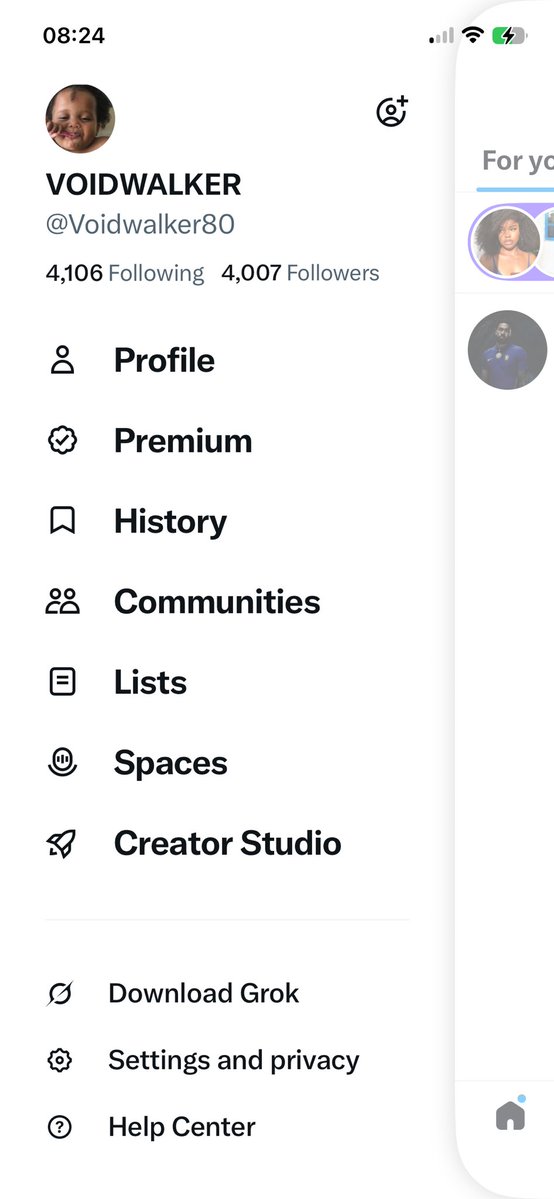Tap the Grok slashed-circle icon
The width and height of the screenshot is (554, 1199).
[60, 993]
